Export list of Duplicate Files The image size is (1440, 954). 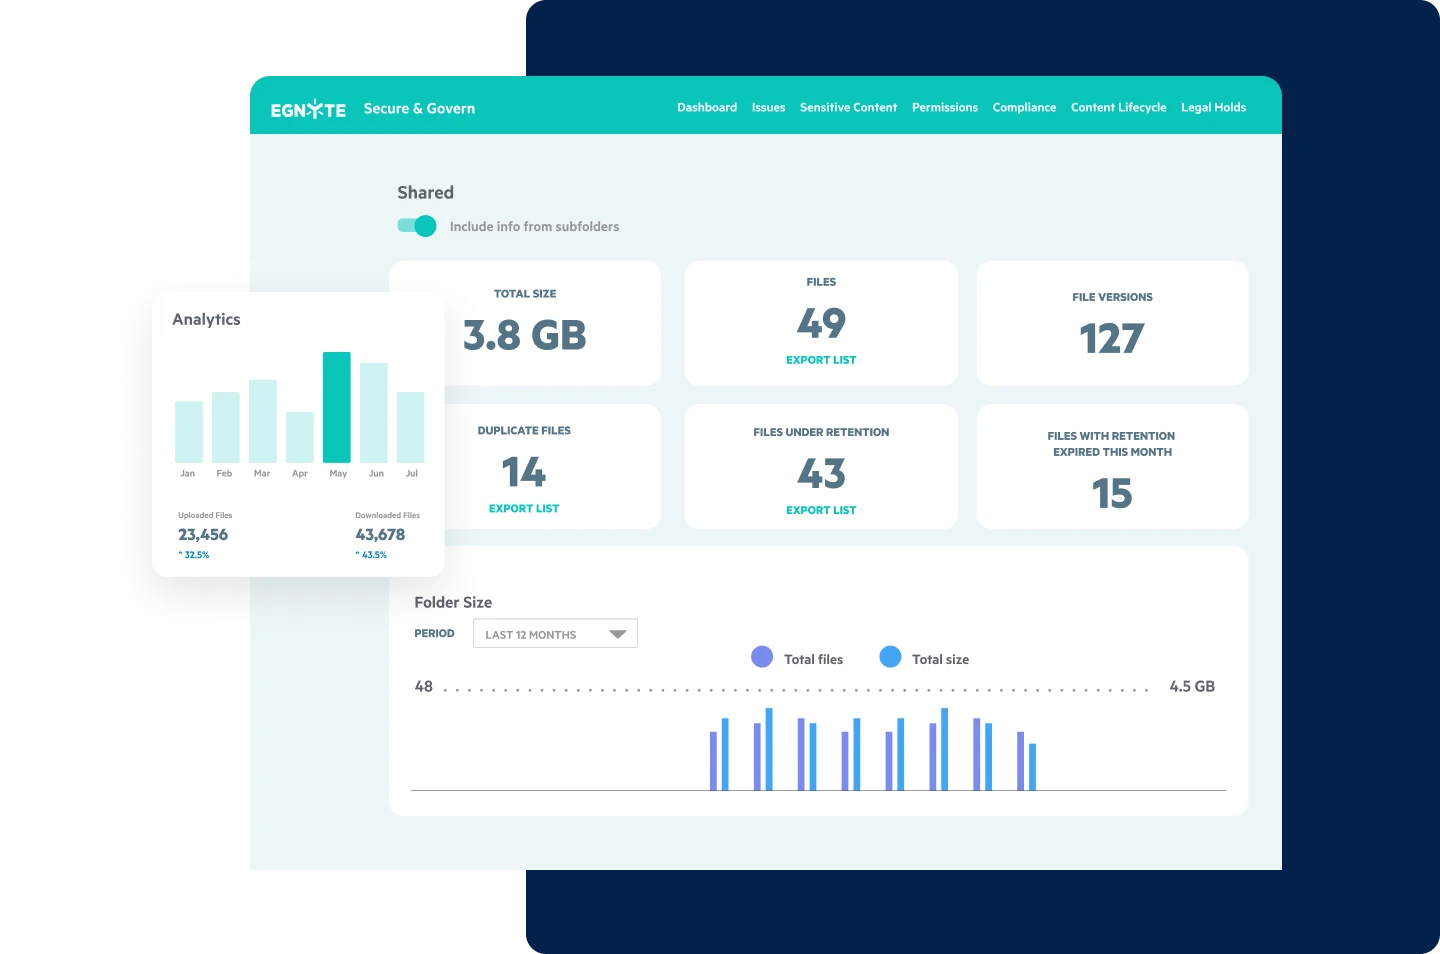pos(523,509)
